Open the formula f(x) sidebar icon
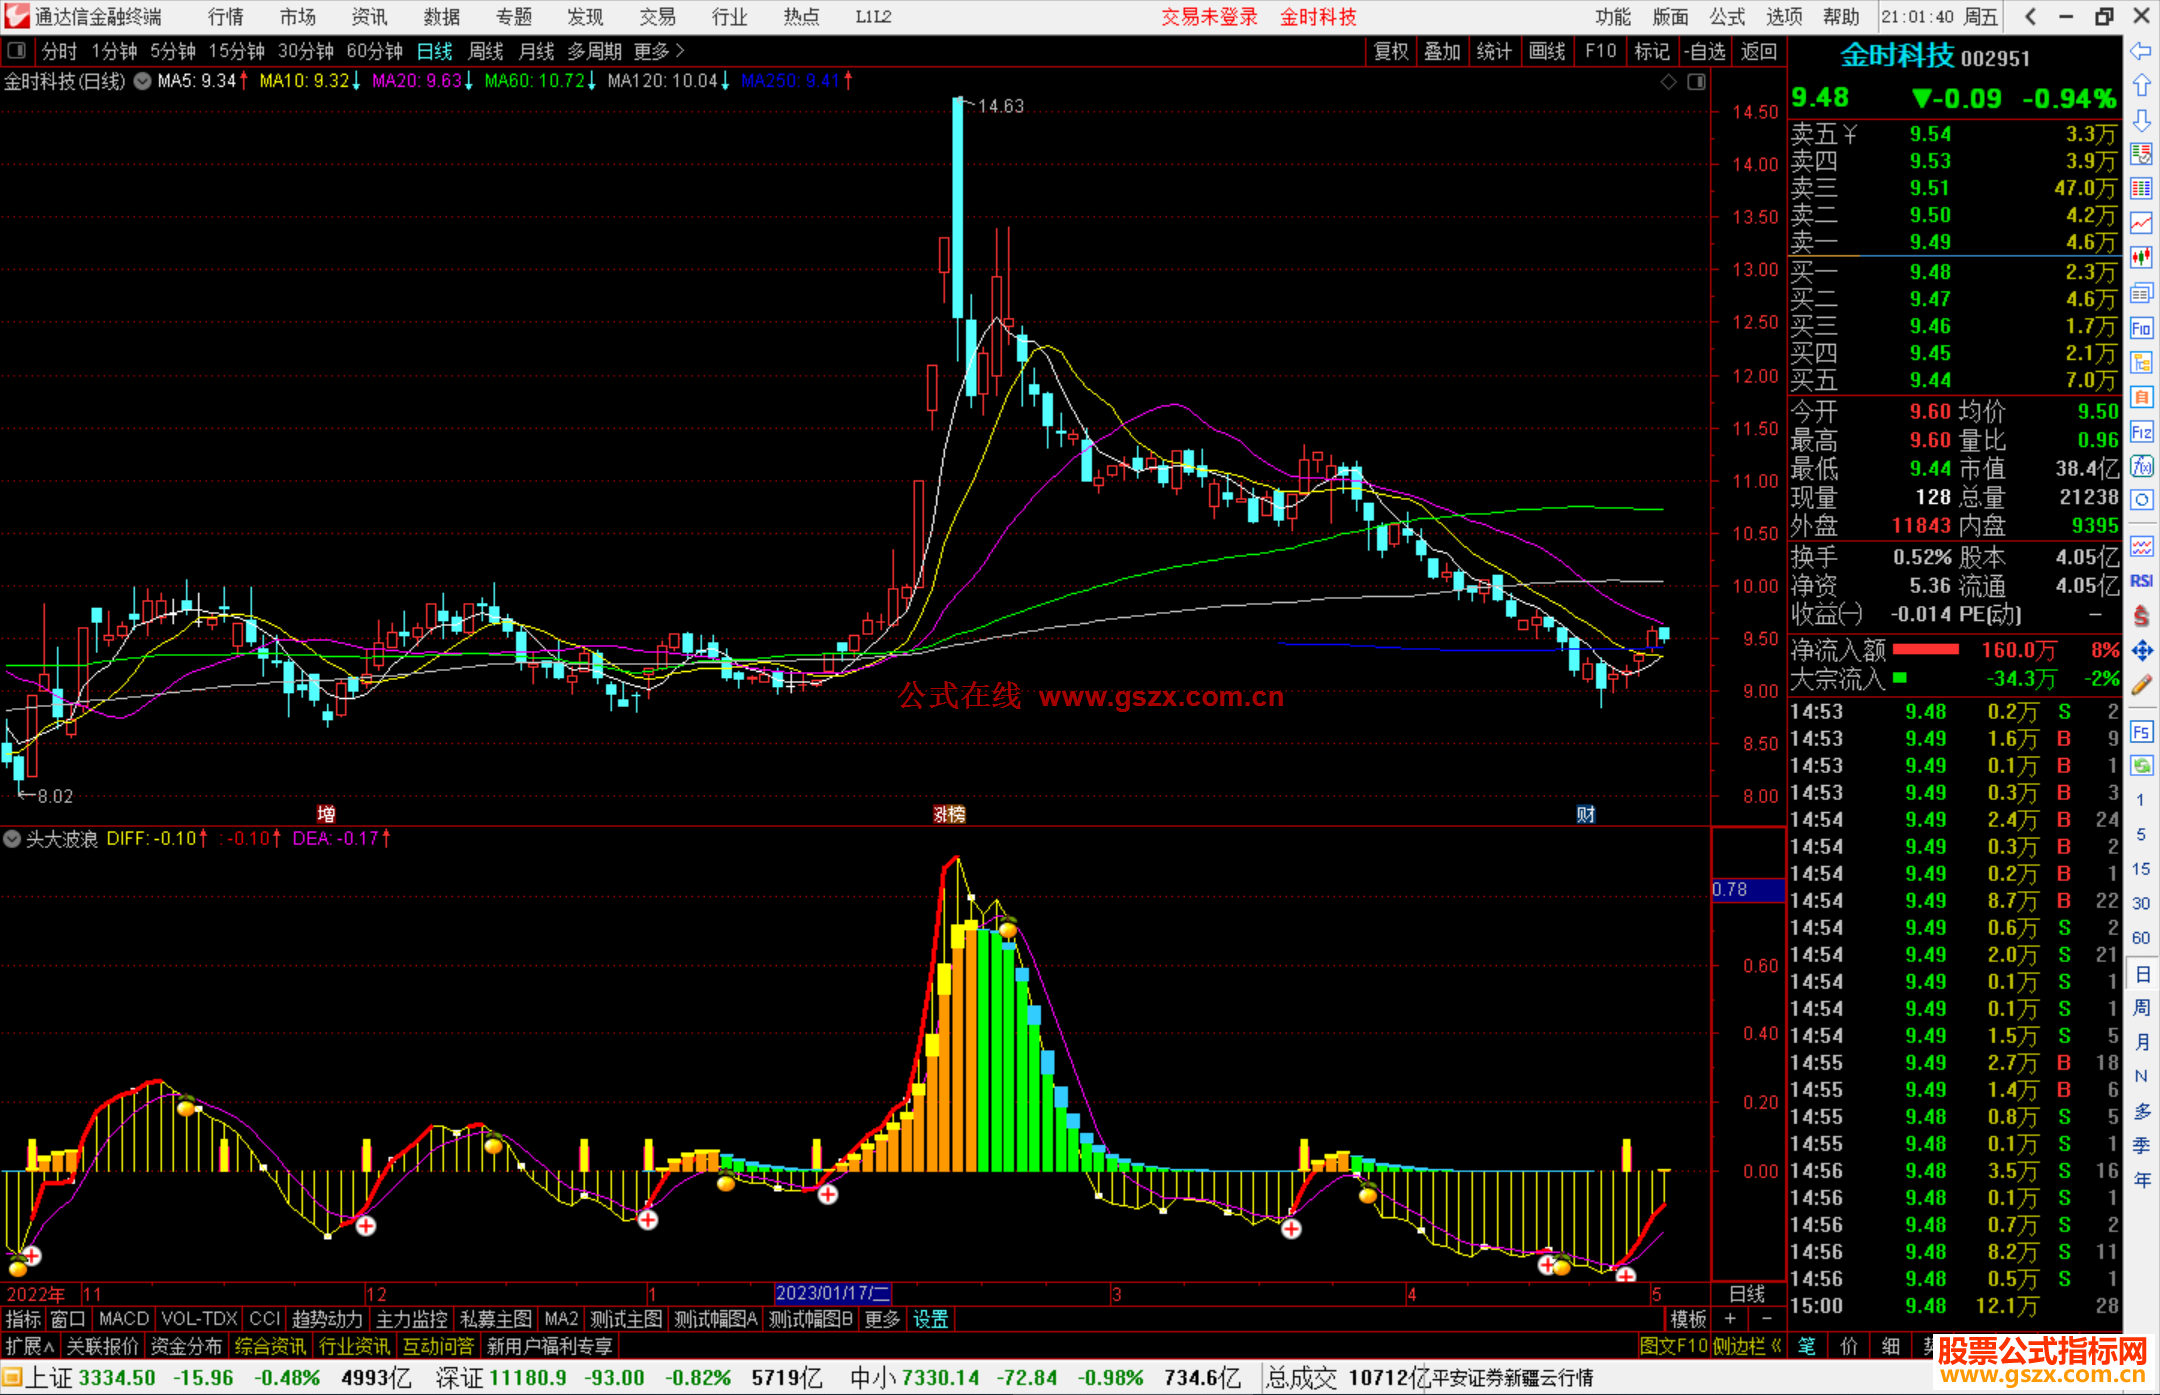Image resolution: width=2160 pixels, height=1395 pixels. (2141, 467)
